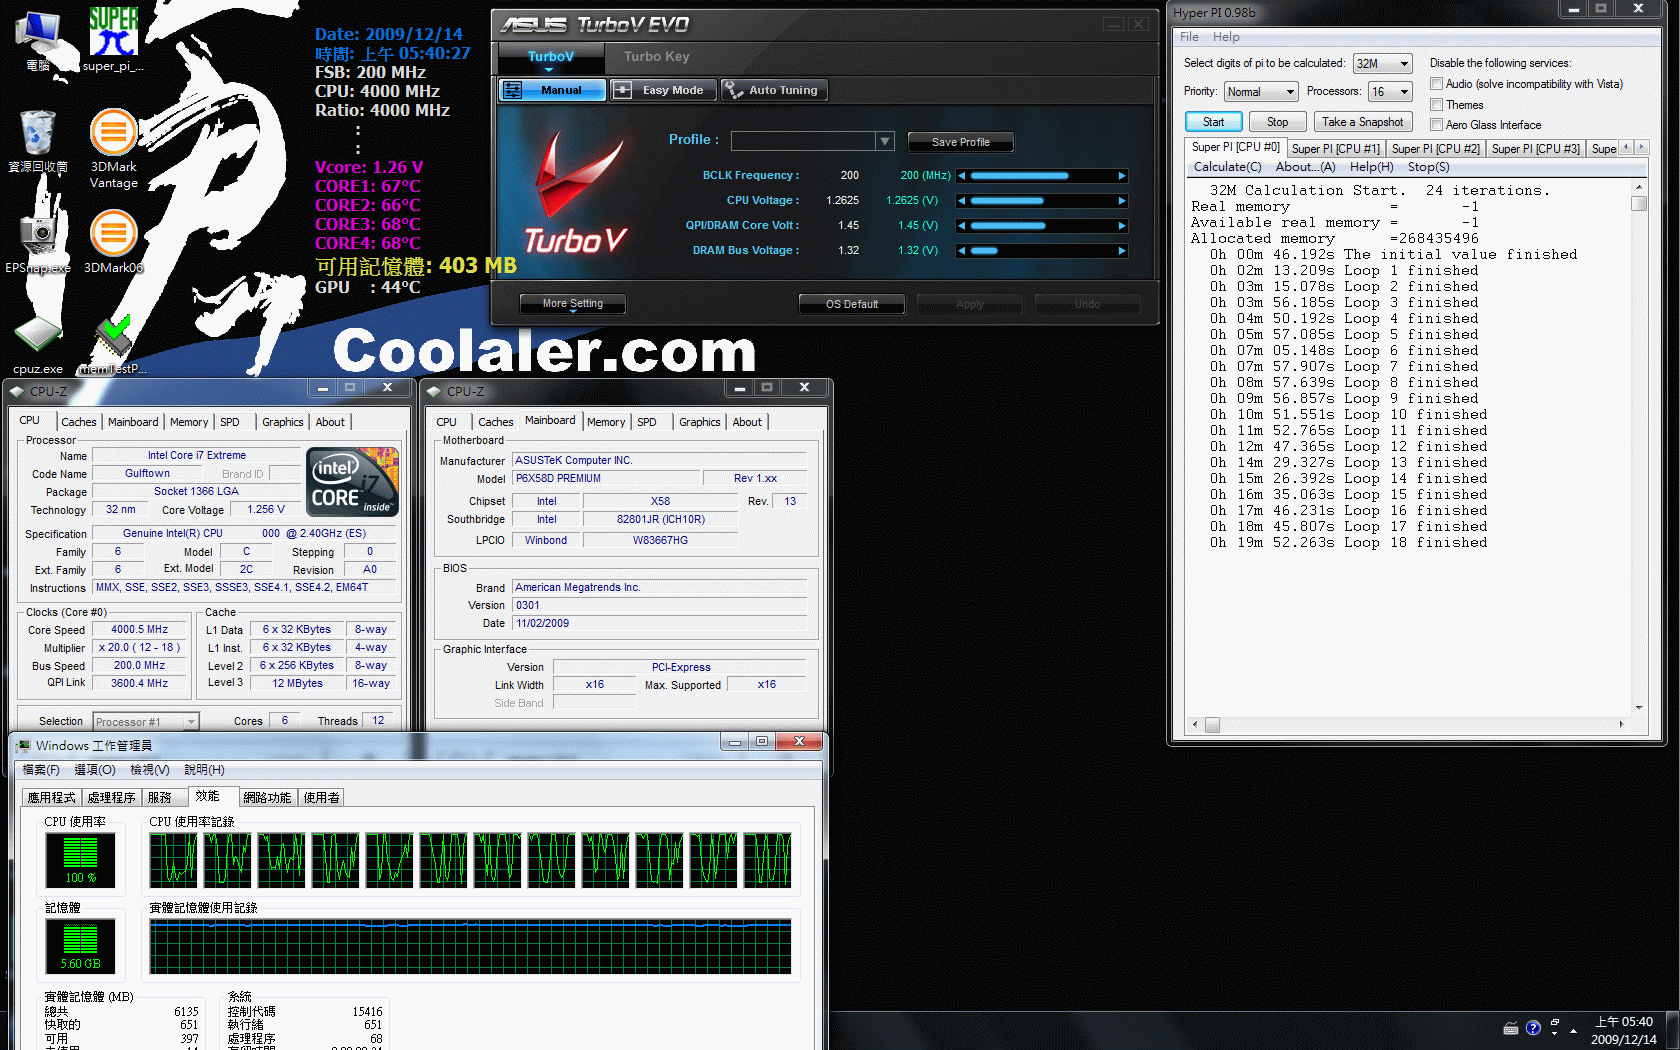The image size is (1680, 1050).
Task: Select SPD tab in right CPU-Z window
Action: click(x=647, y=422)
